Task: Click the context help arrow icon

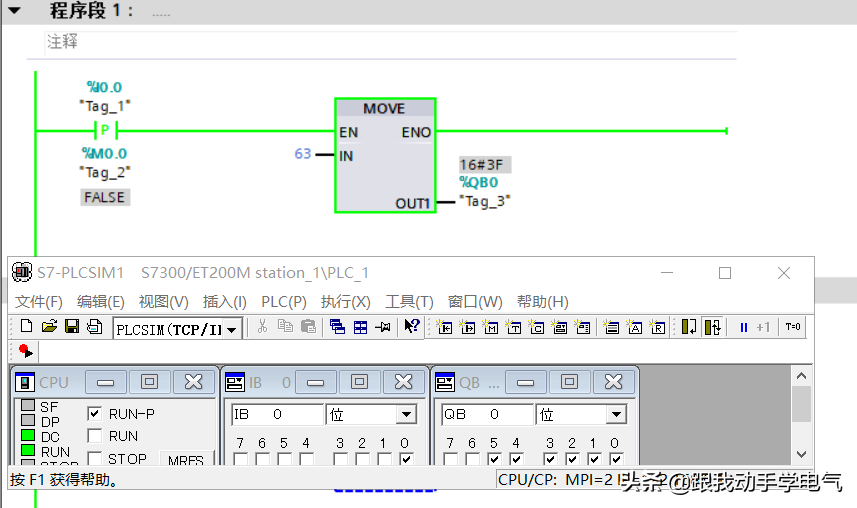Action: [x=411, y=327]
